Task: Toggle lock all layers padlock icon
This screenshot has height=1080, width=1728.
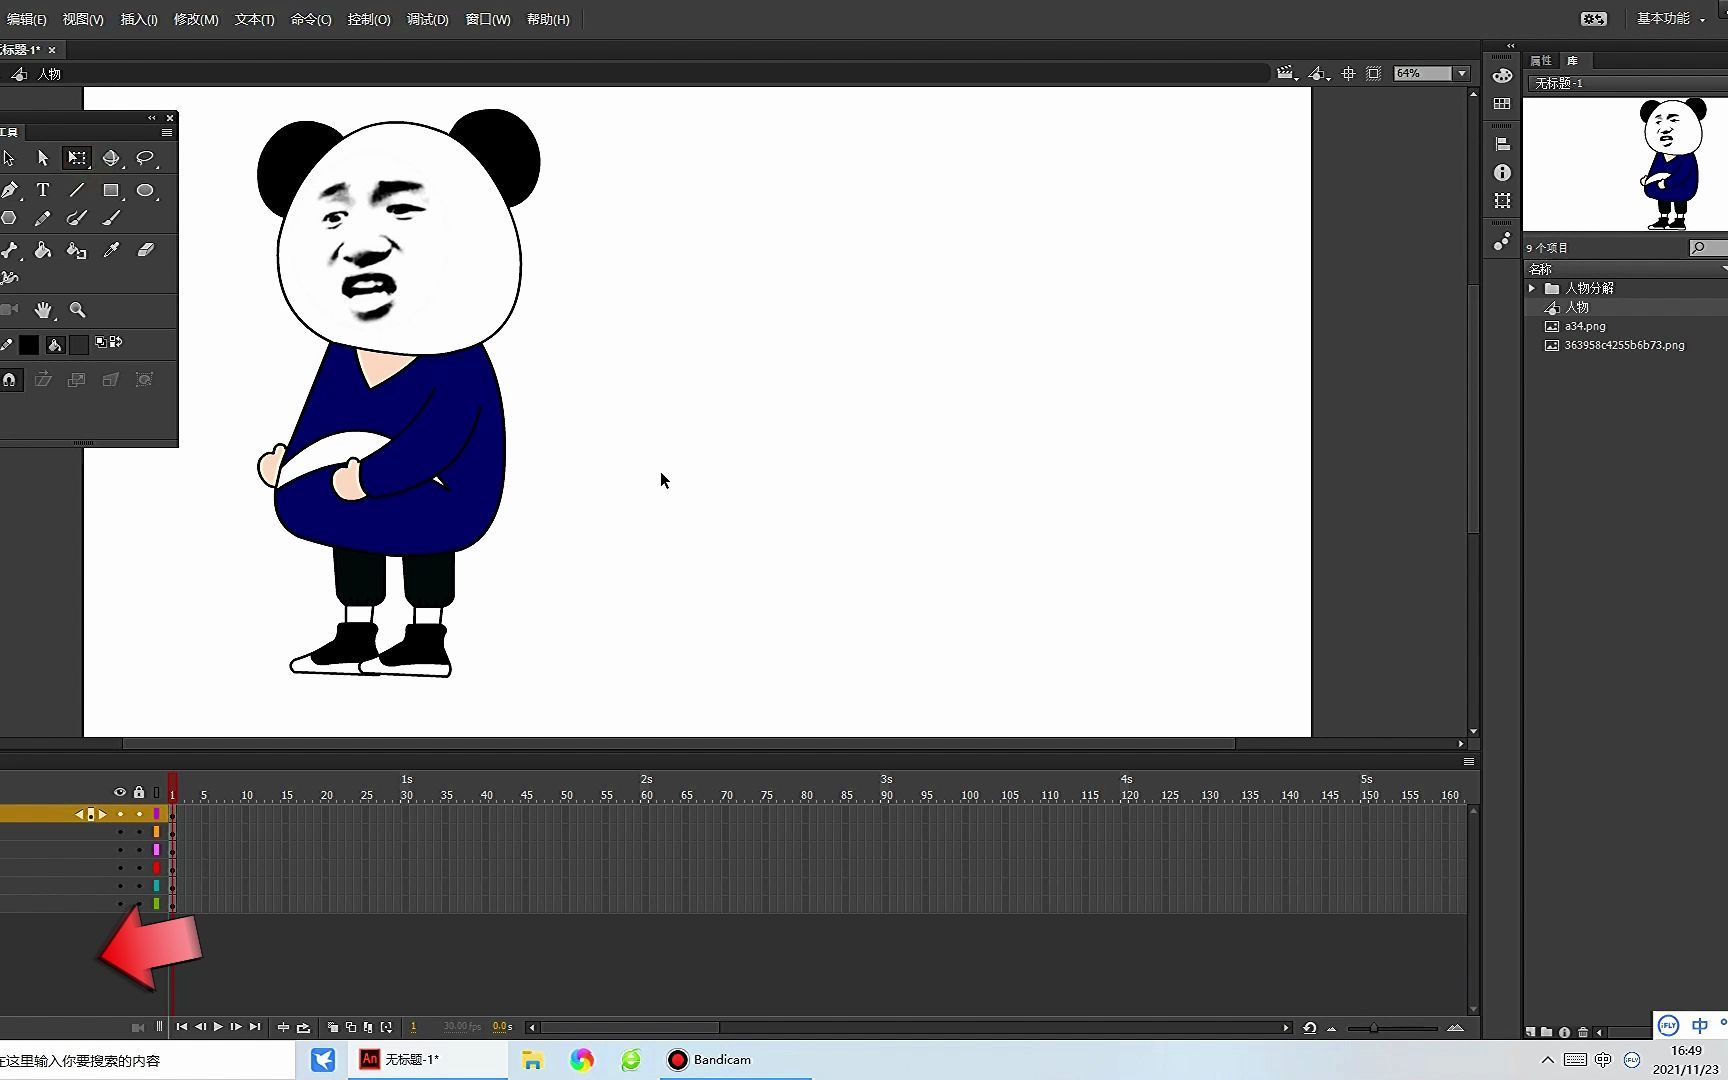Action: 139,792
